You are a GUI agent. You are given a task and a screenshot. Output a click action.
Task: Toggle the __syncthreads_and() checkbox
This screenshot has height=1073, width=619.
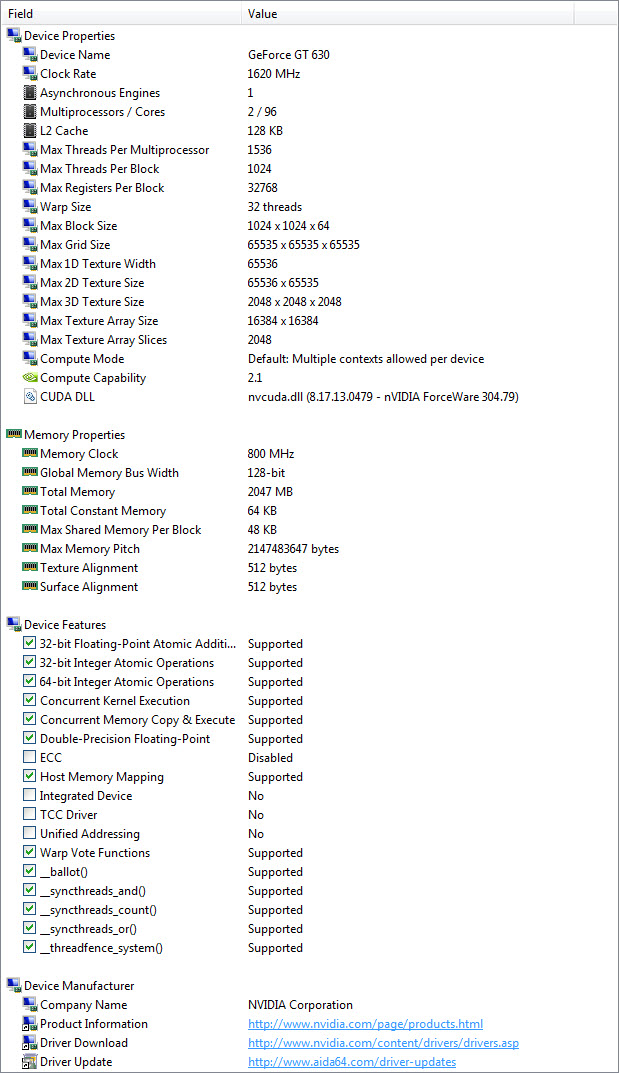click(x=29, y=890)
